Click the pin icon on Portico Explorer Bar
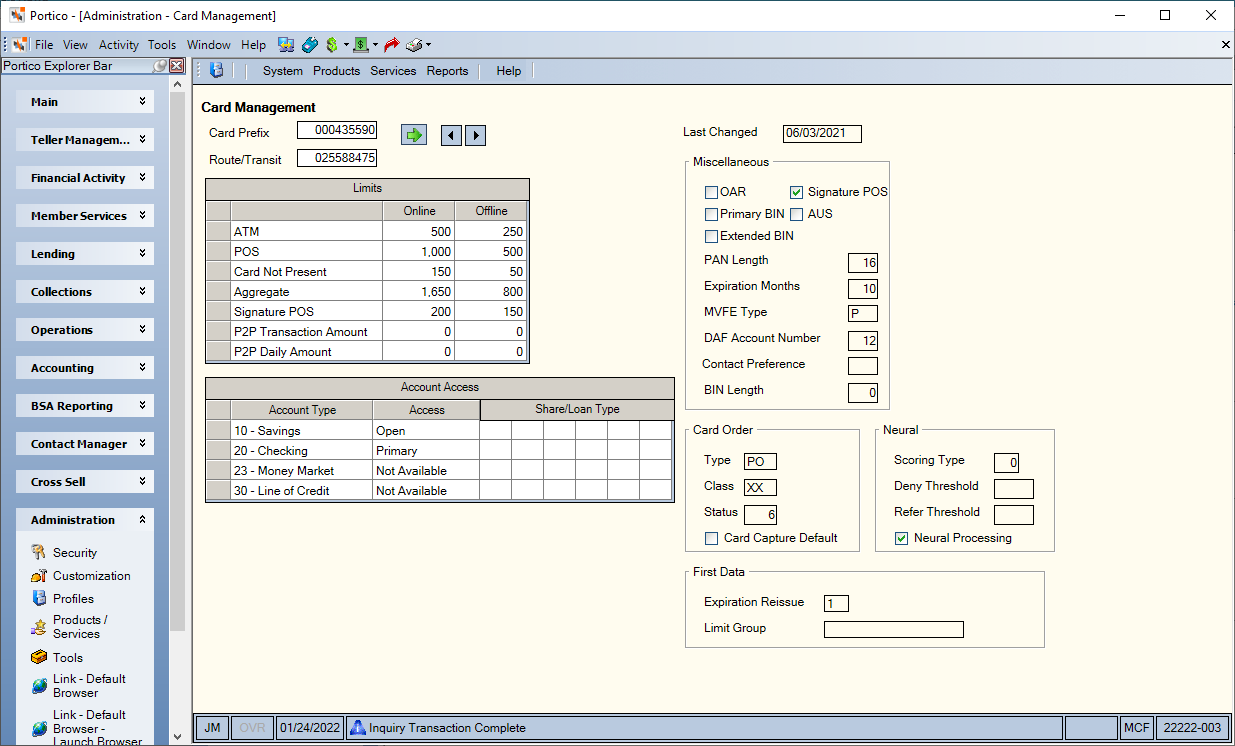 [159, 66]
